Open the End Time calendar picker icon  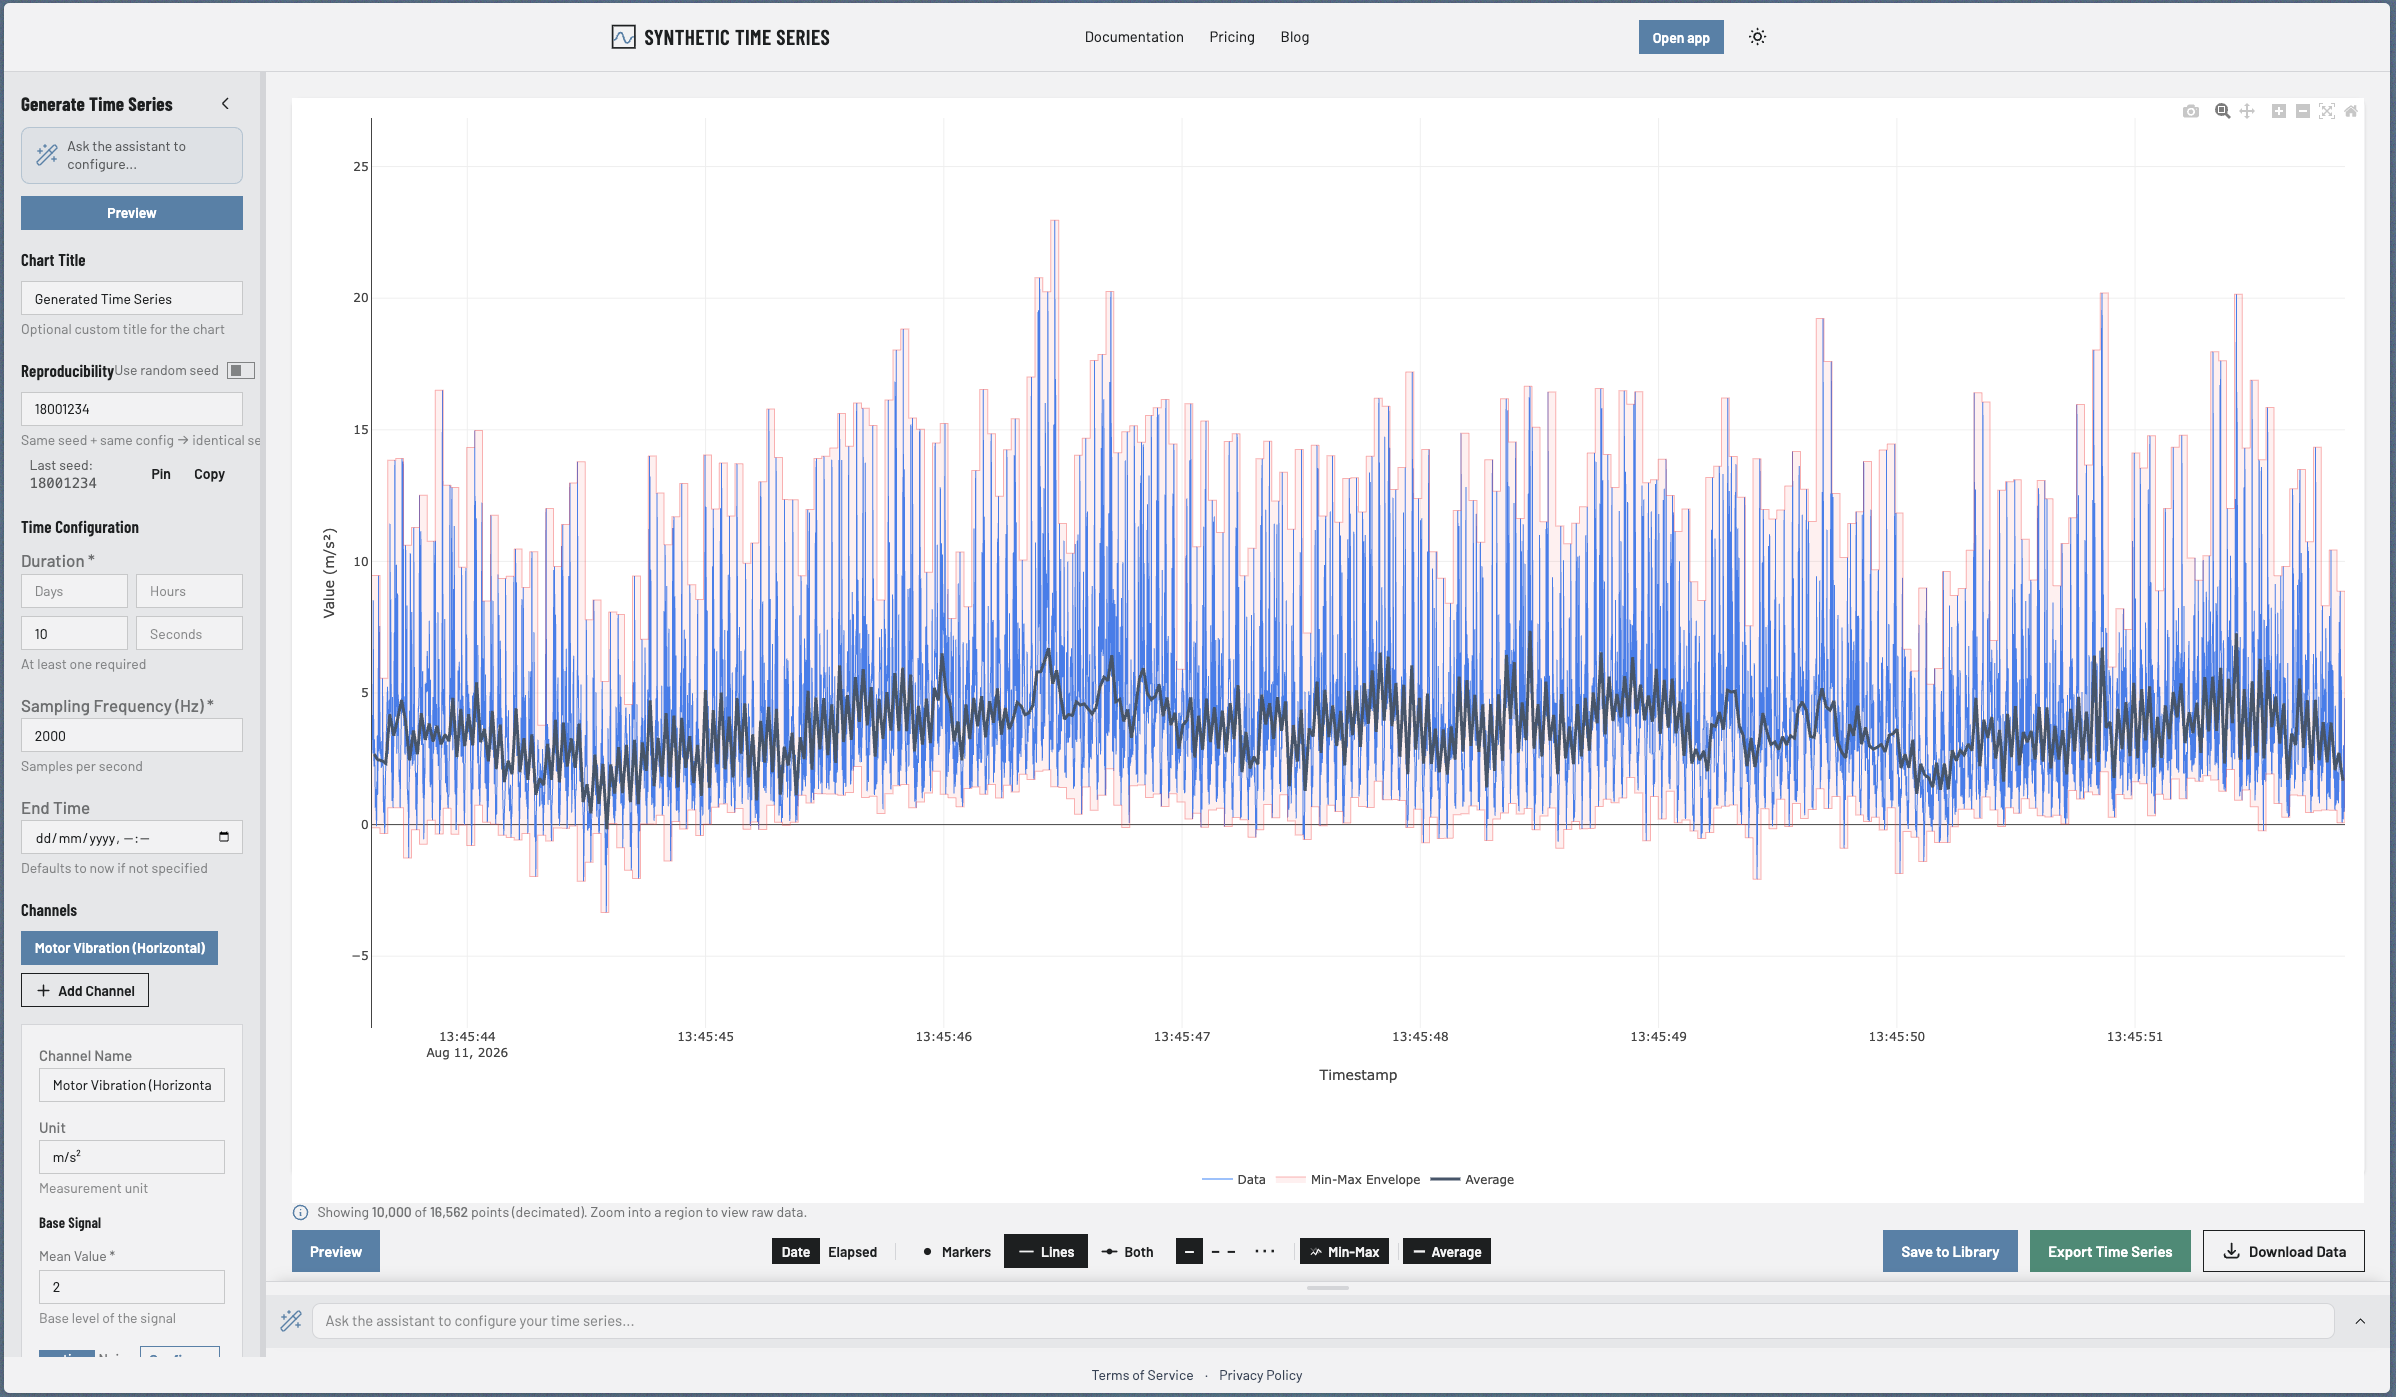click(x=224, y=837)
